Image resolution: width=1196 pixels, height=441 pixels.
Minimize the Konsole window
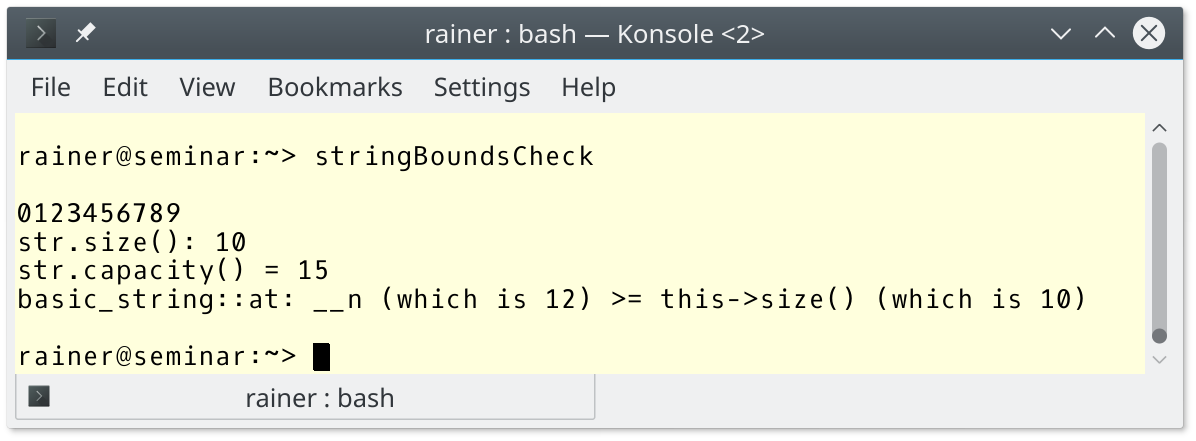pyautogui.click(x=1061, y=34)
